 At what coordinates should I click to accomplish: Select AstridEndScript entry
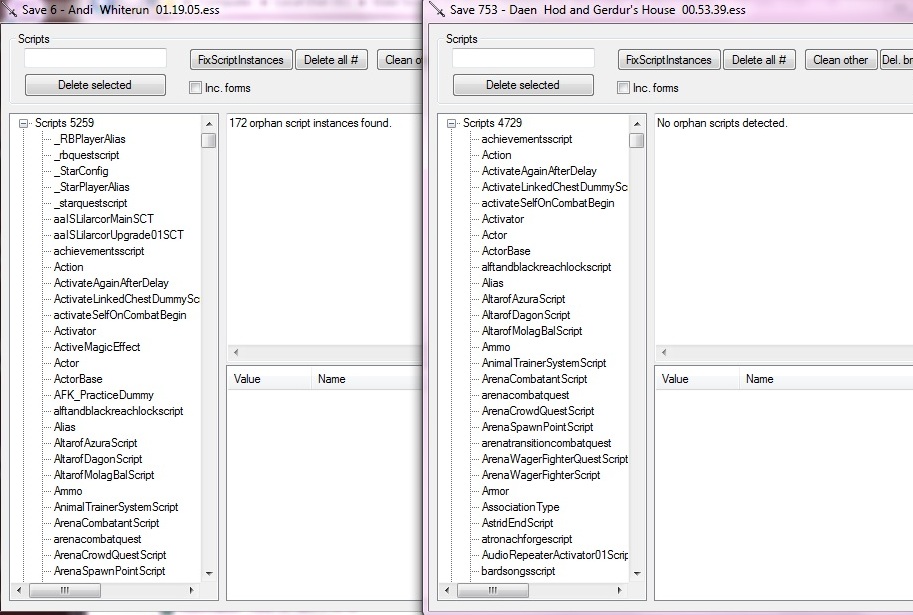pyautogui.click(x=518, y=523)
